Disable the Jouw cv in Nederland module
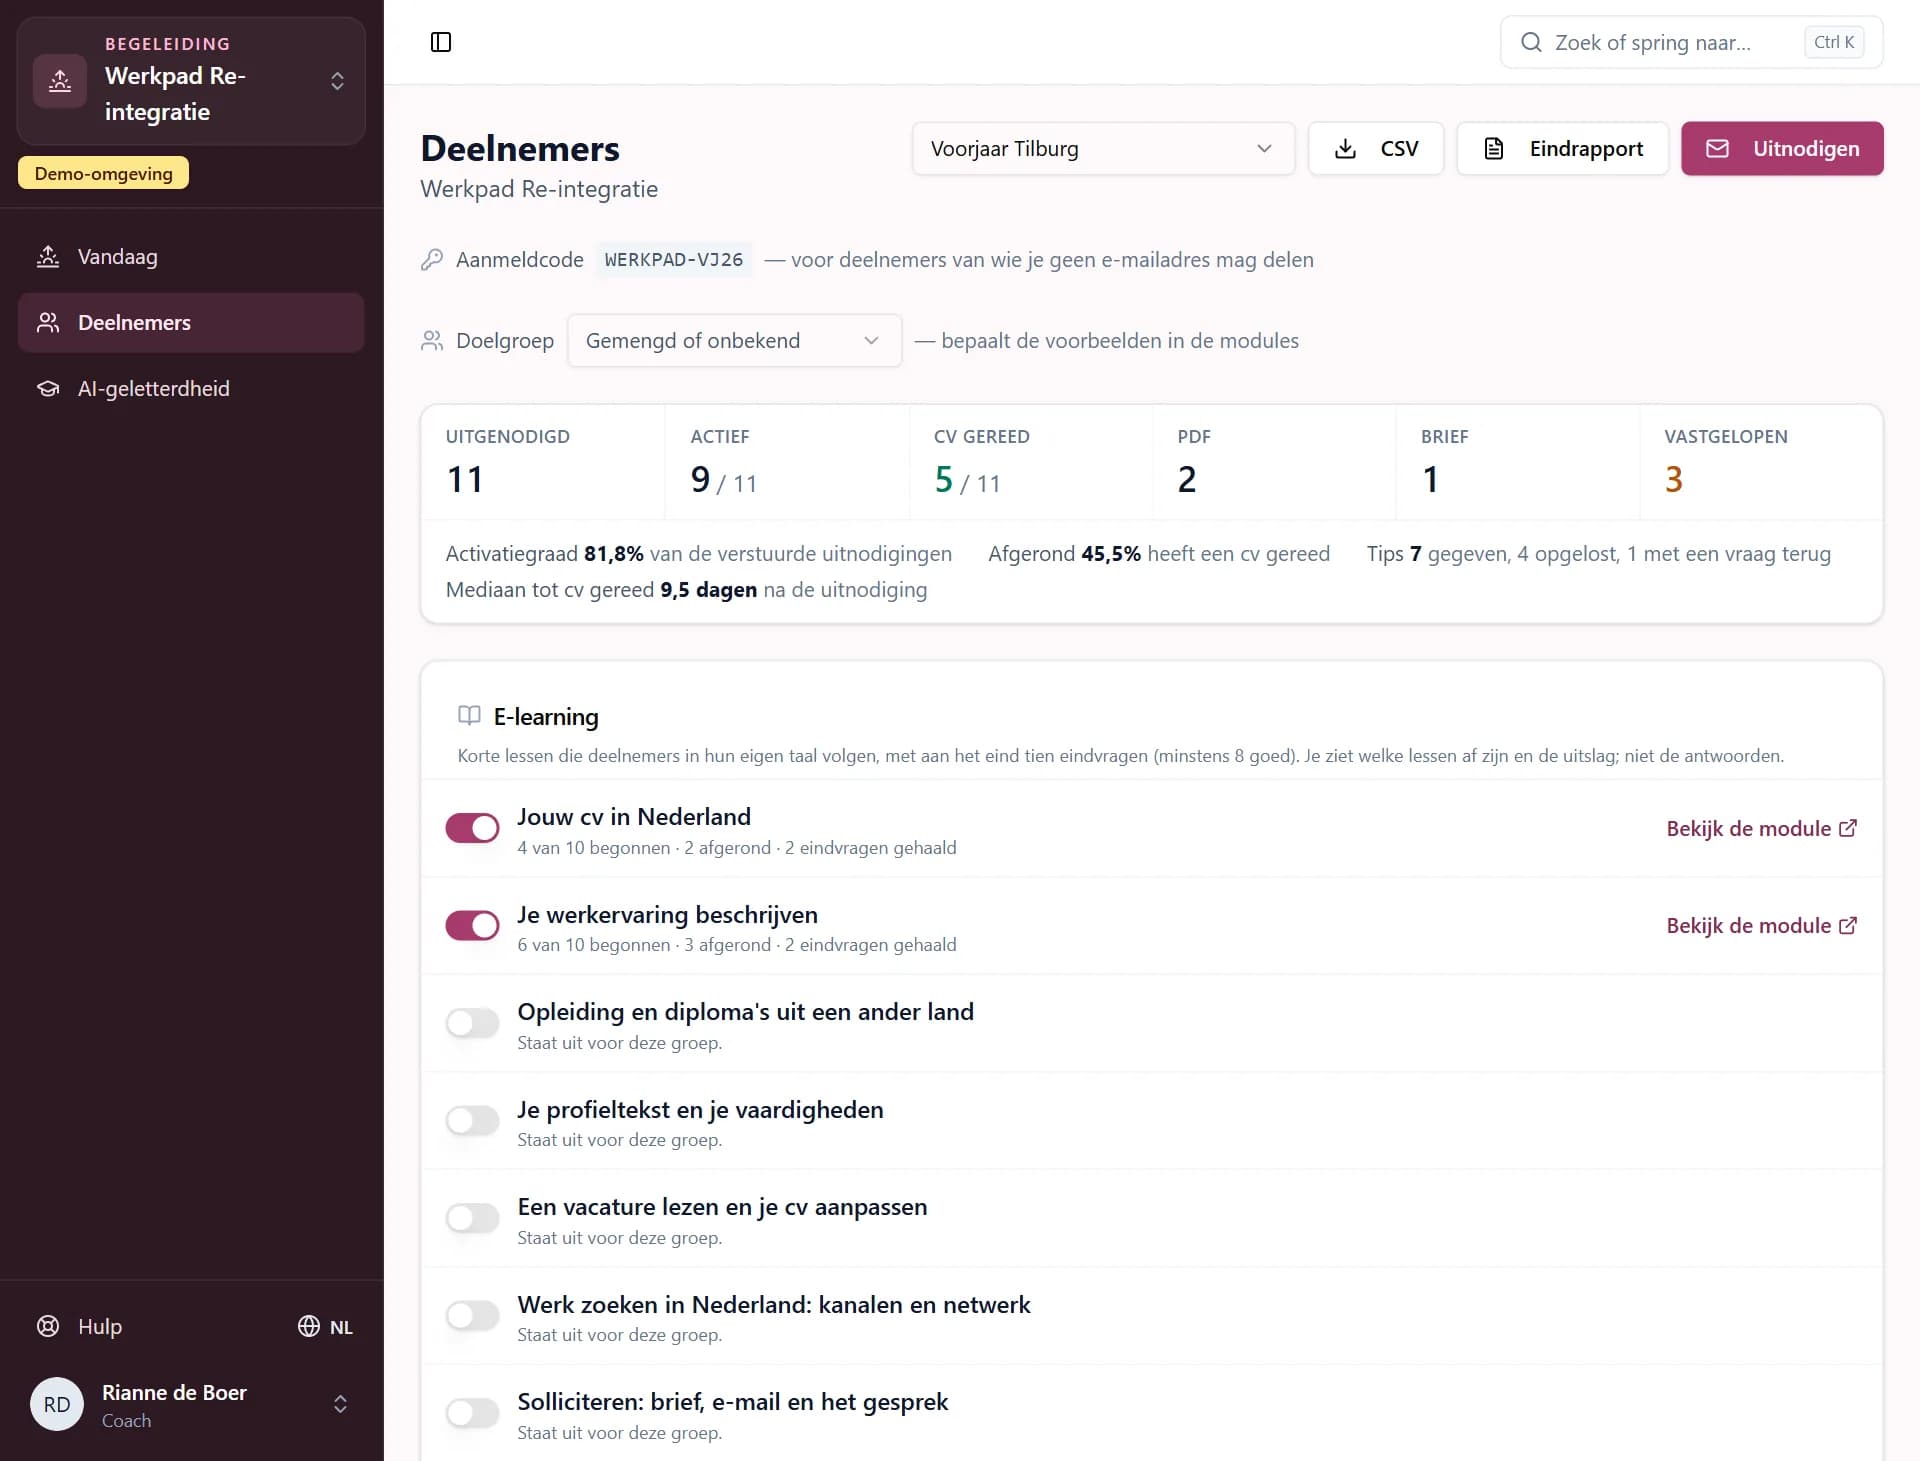This screenshot has width=1920, height=1461. click(472, 828)
